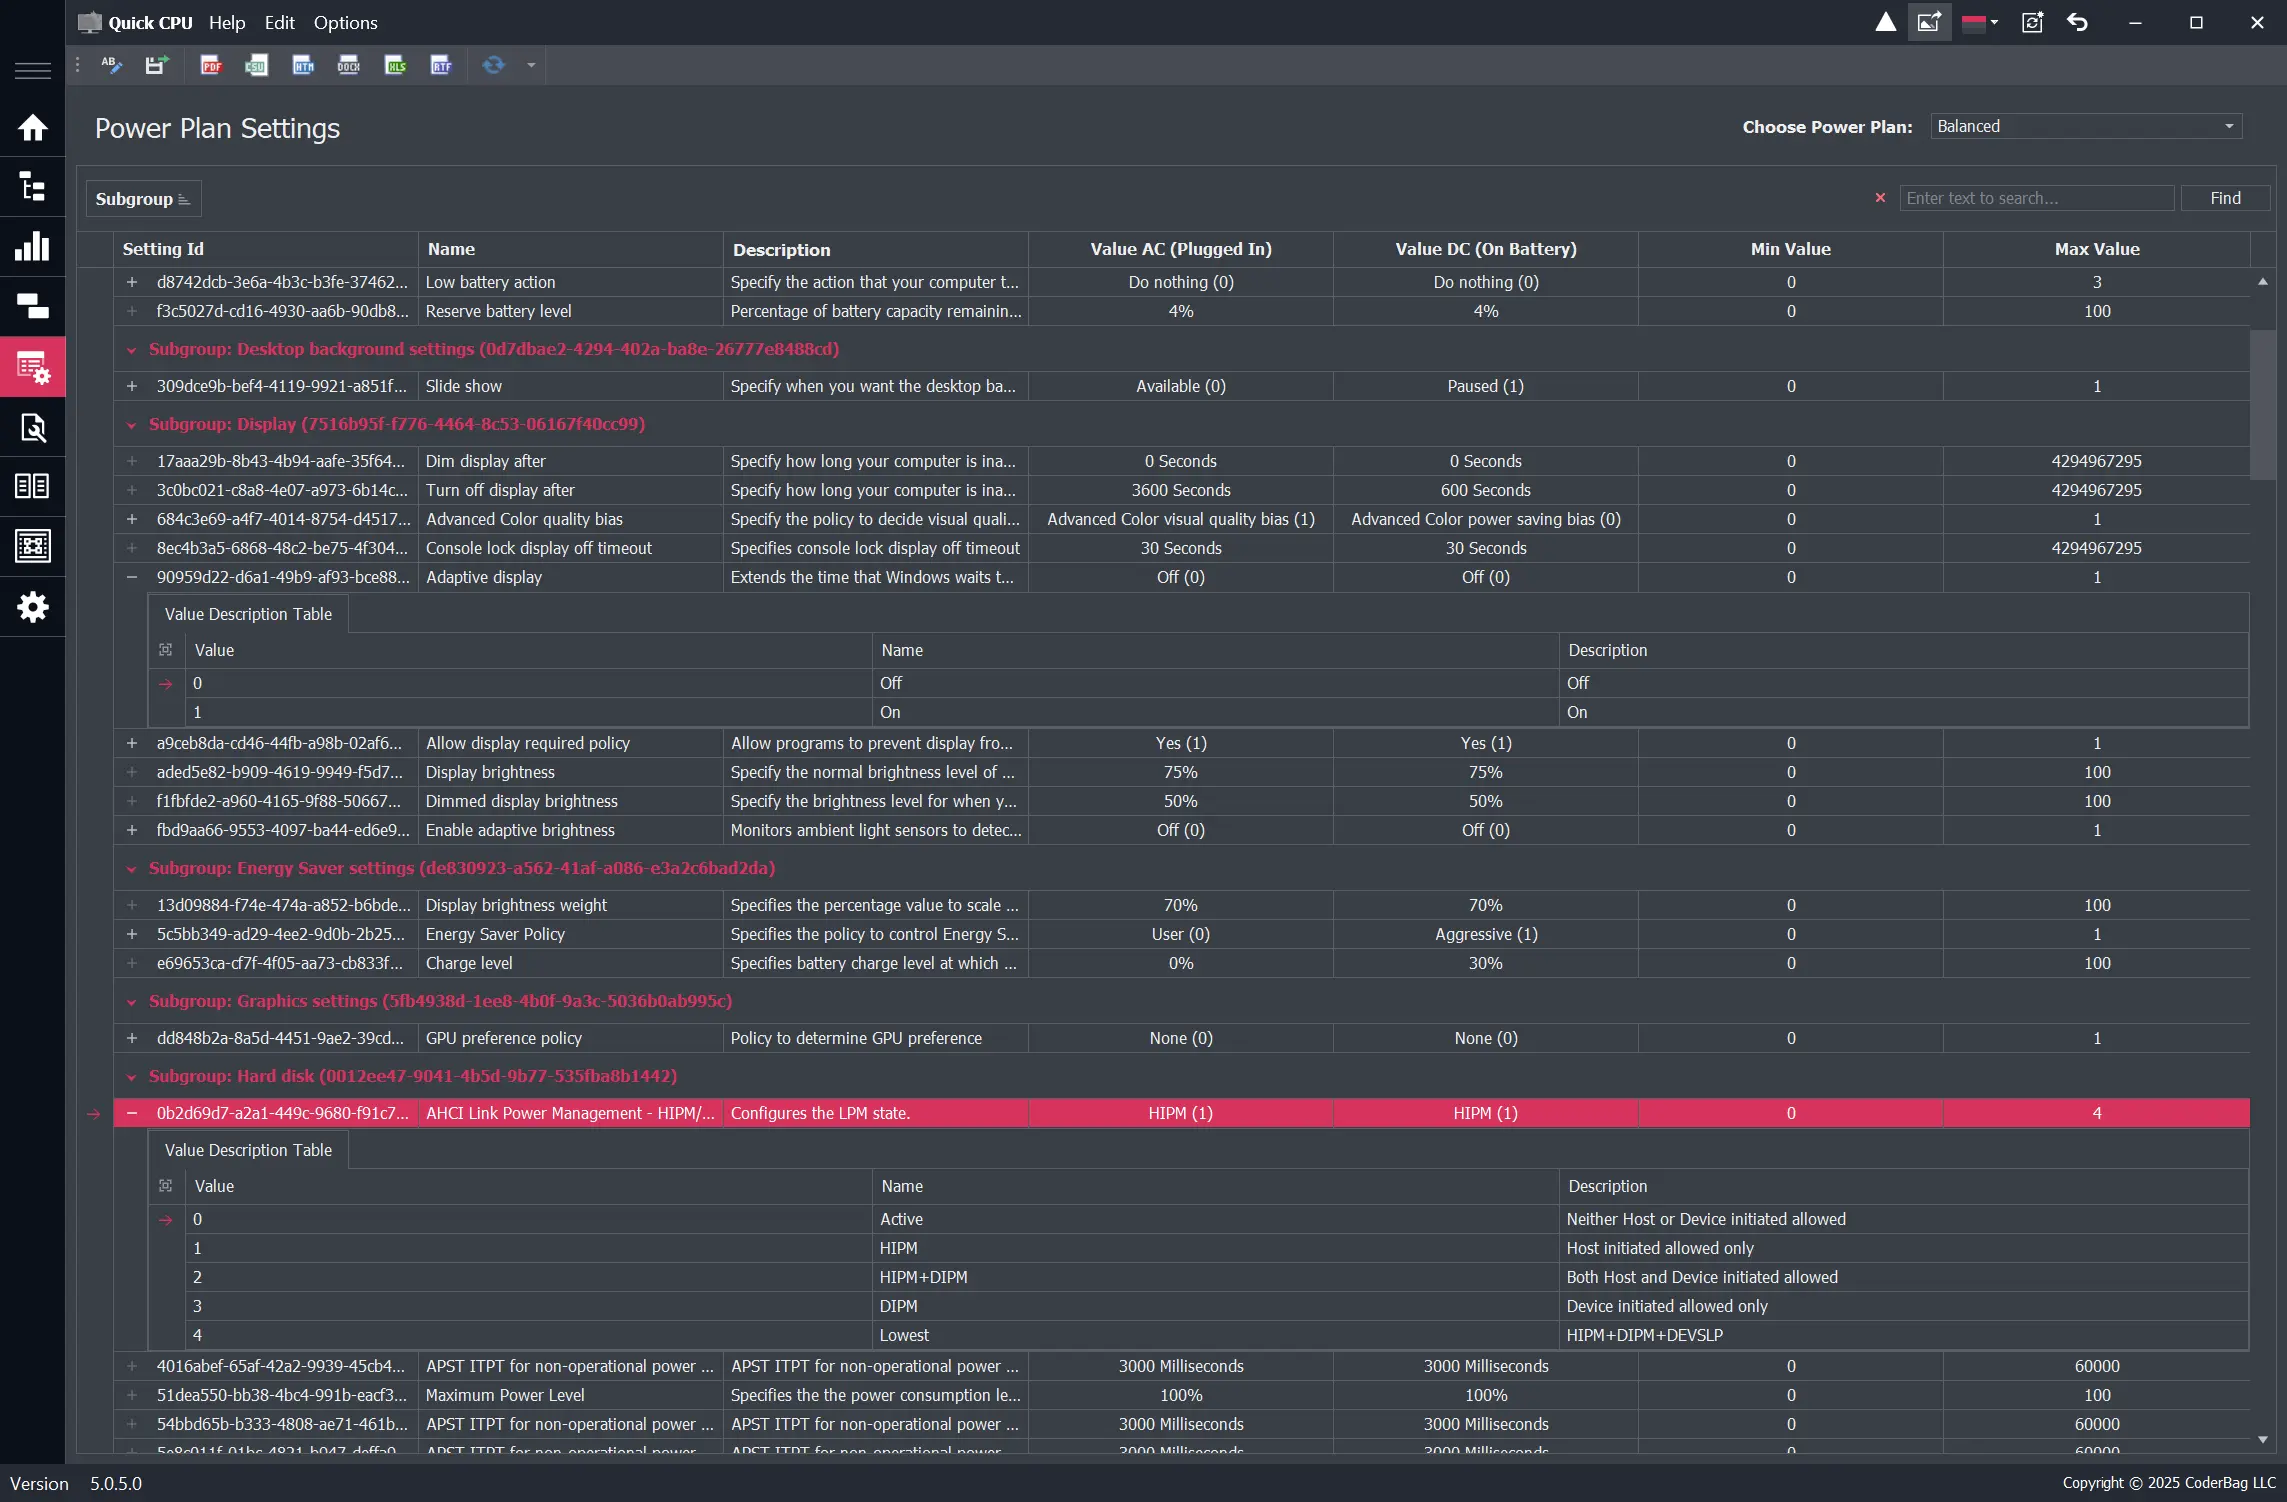2287x1502 pixels.
Task: Click the refresh data toolbar icon
Action: (493, 66)
